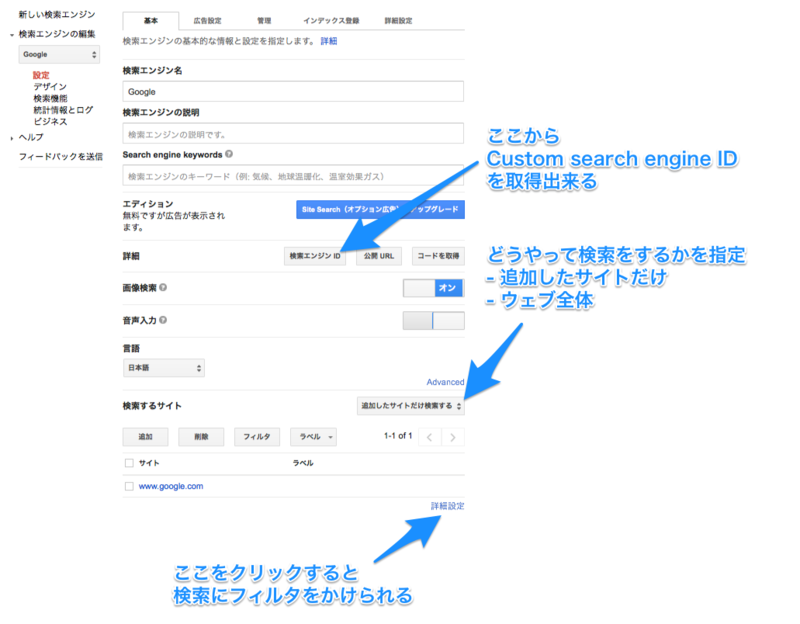Viewport: 800px width, 624px height.
Task: Click the コードを取得 button
Action: click(438, 256)
